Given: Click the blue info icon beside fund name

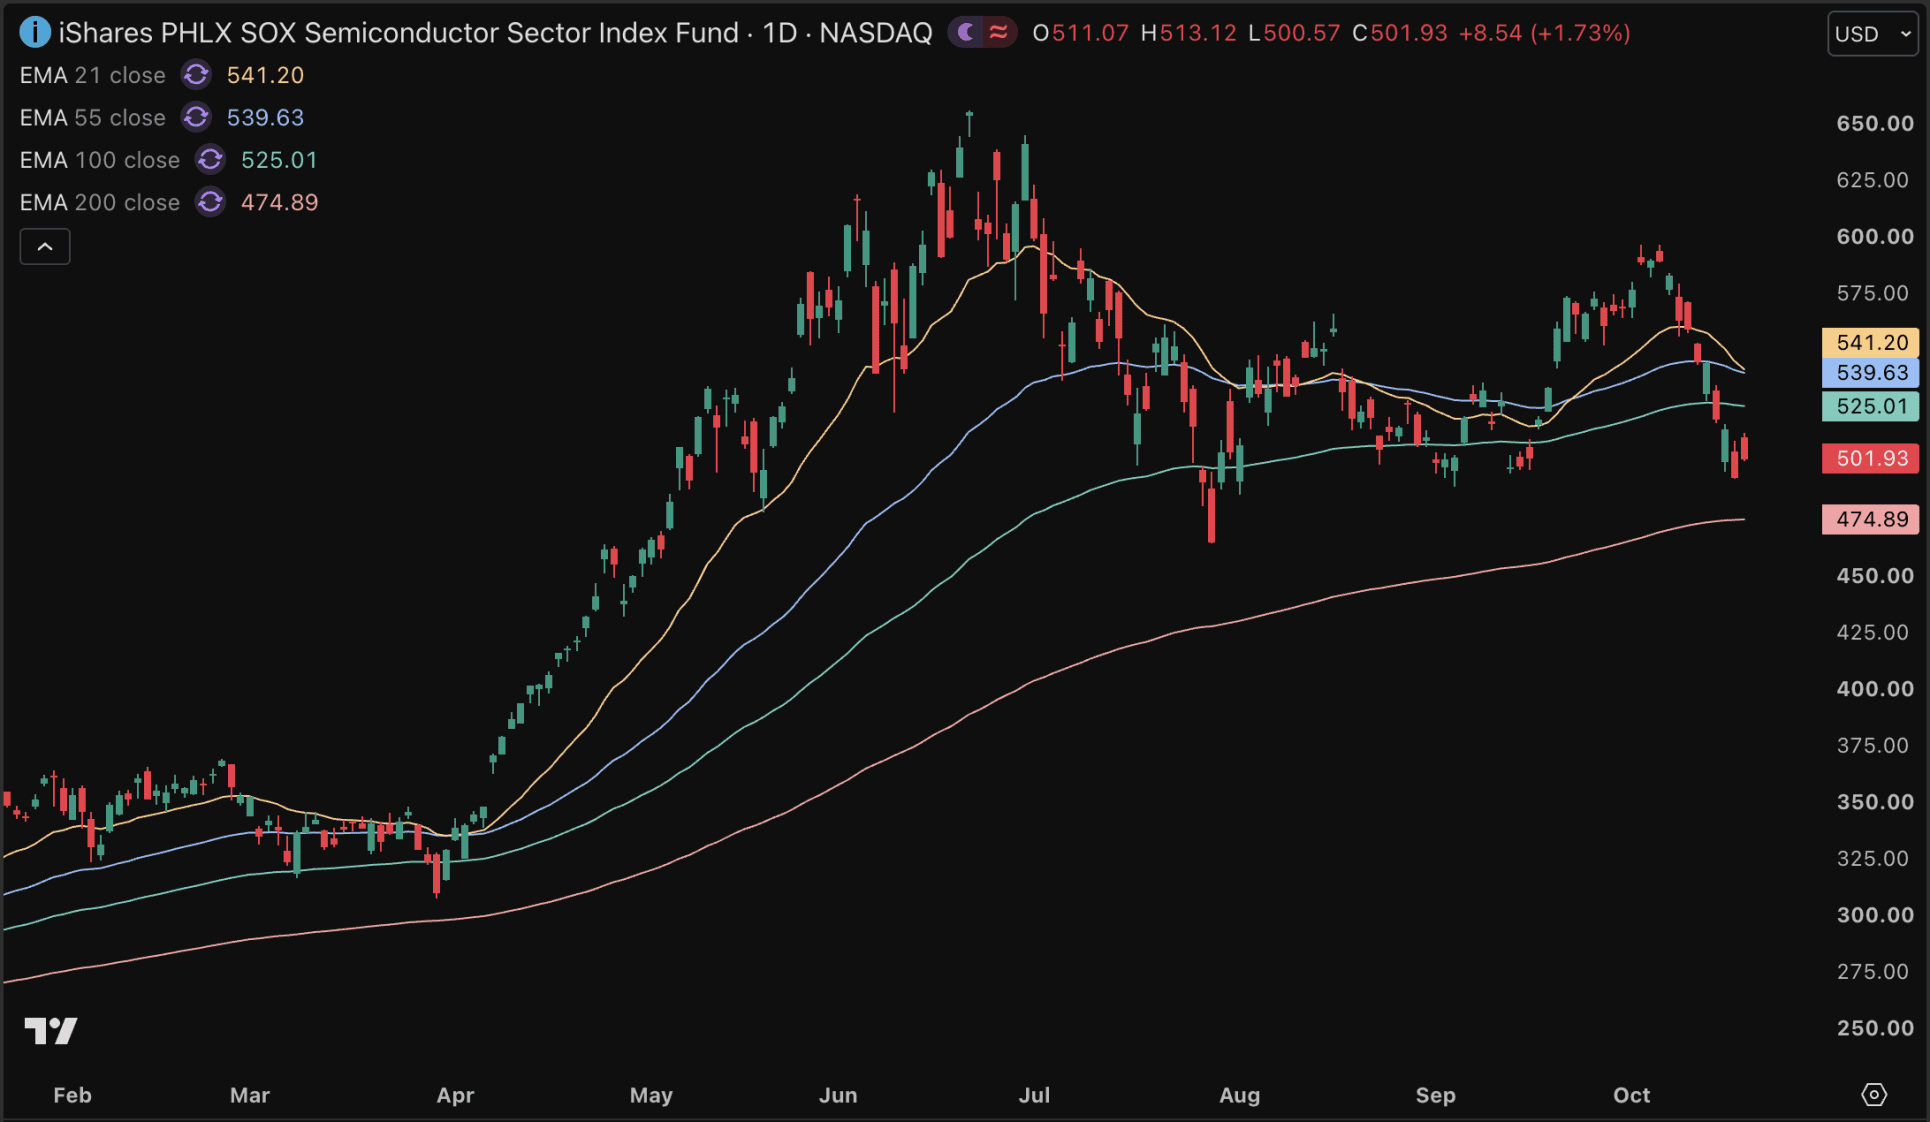Looking at the screenshot, I should click(x=34, y=32).
